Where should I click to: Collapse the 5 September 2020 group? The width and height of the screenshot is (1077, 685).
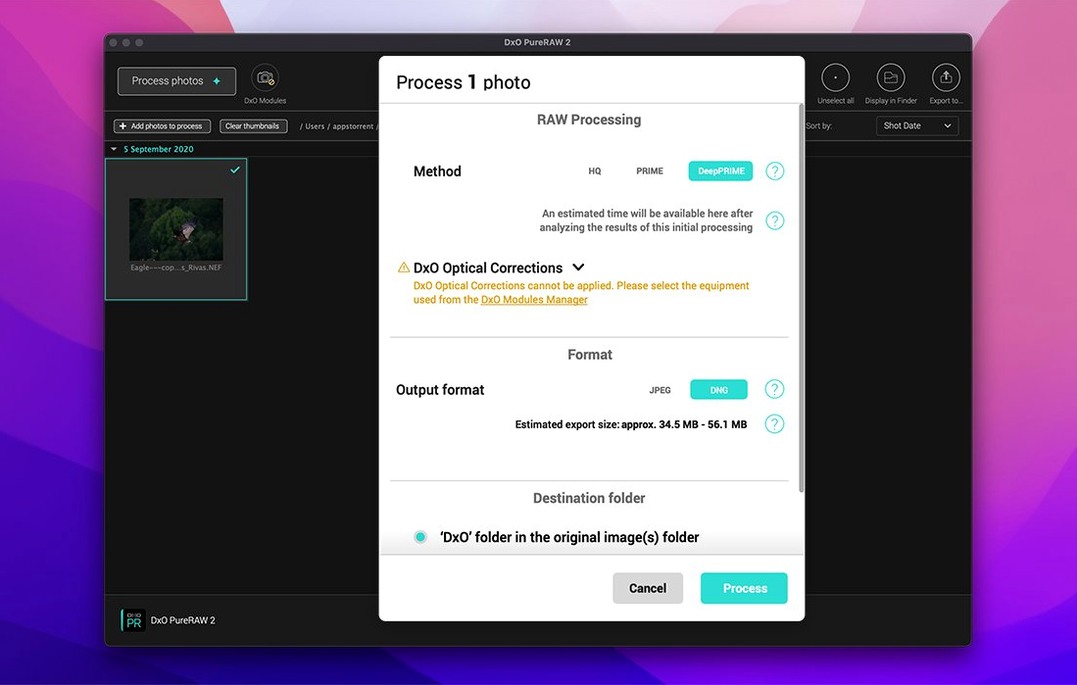tap(114, 149)
